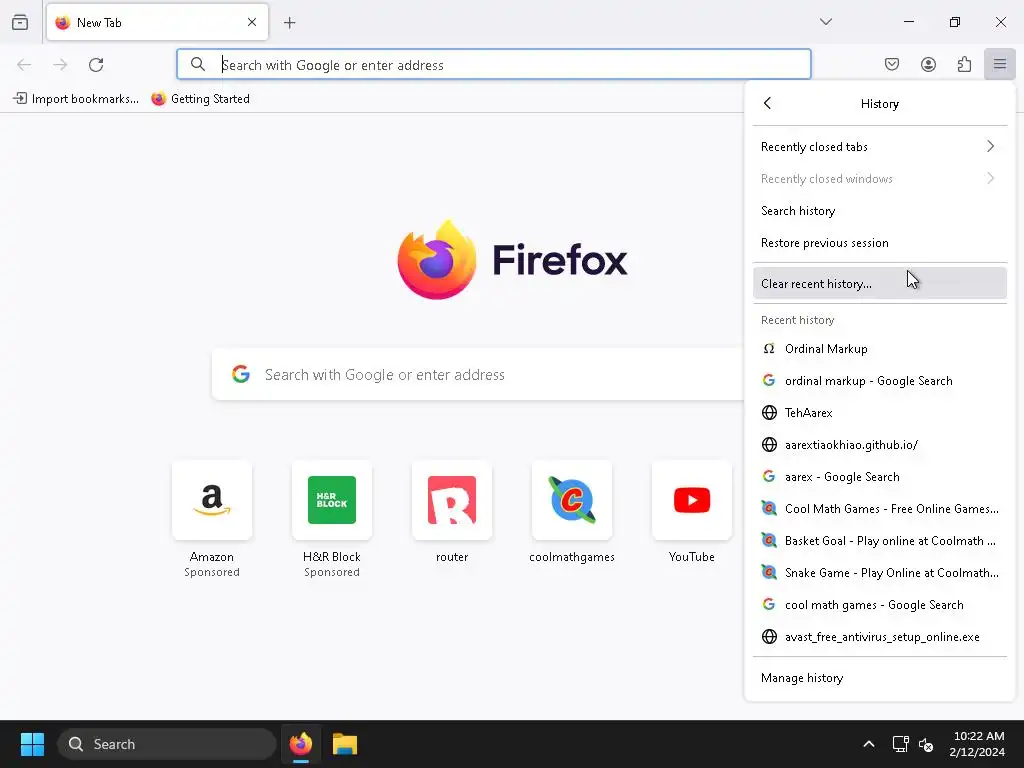Click Import bookmarks in the bookmarks toolbar
The image size is (1024, 768).
[x=76, y=99]
